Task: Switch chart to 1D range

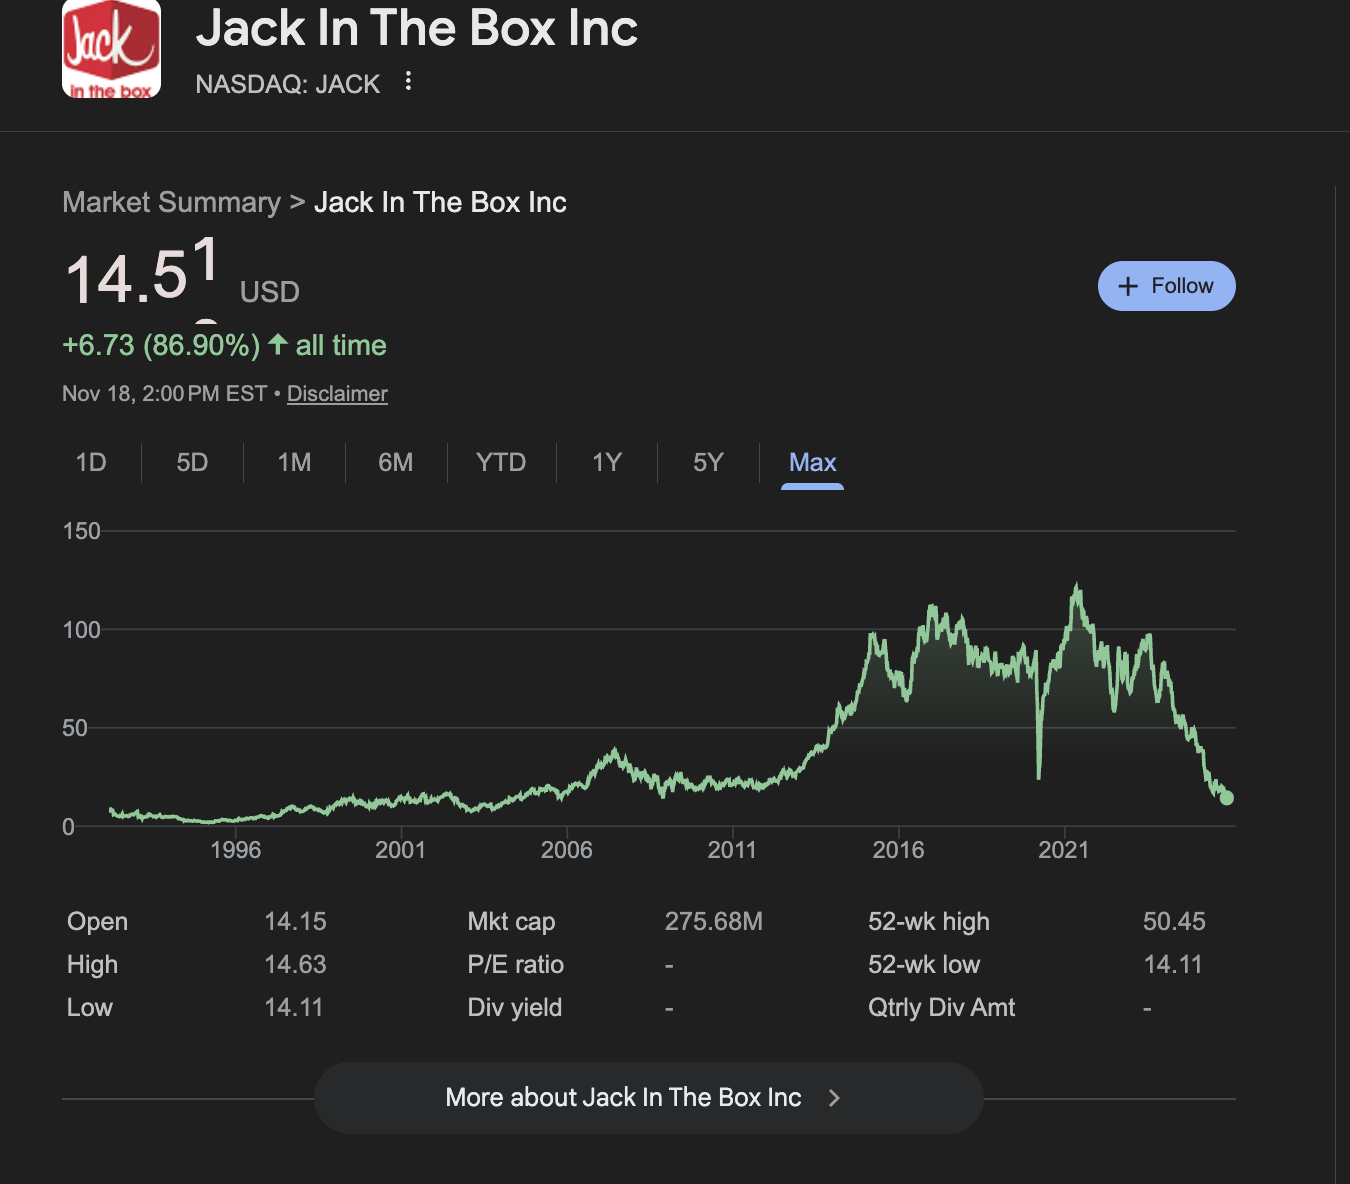Action: coord(91,462)
